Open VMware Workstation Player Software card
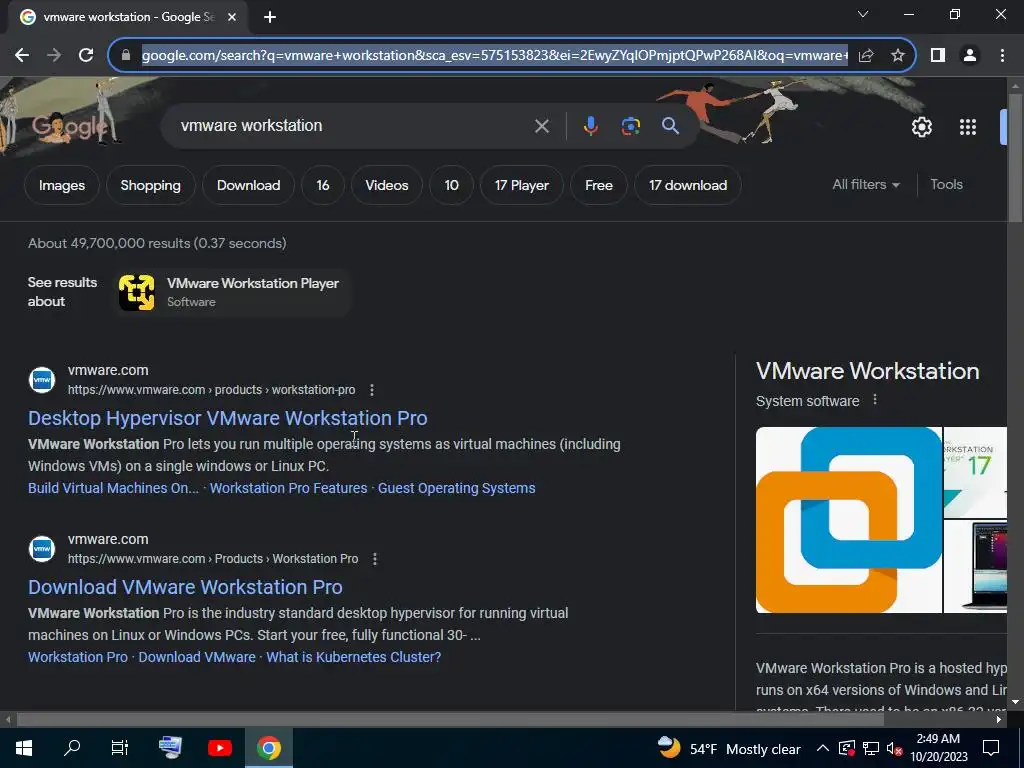1024x768 pixels. [233, 292]
